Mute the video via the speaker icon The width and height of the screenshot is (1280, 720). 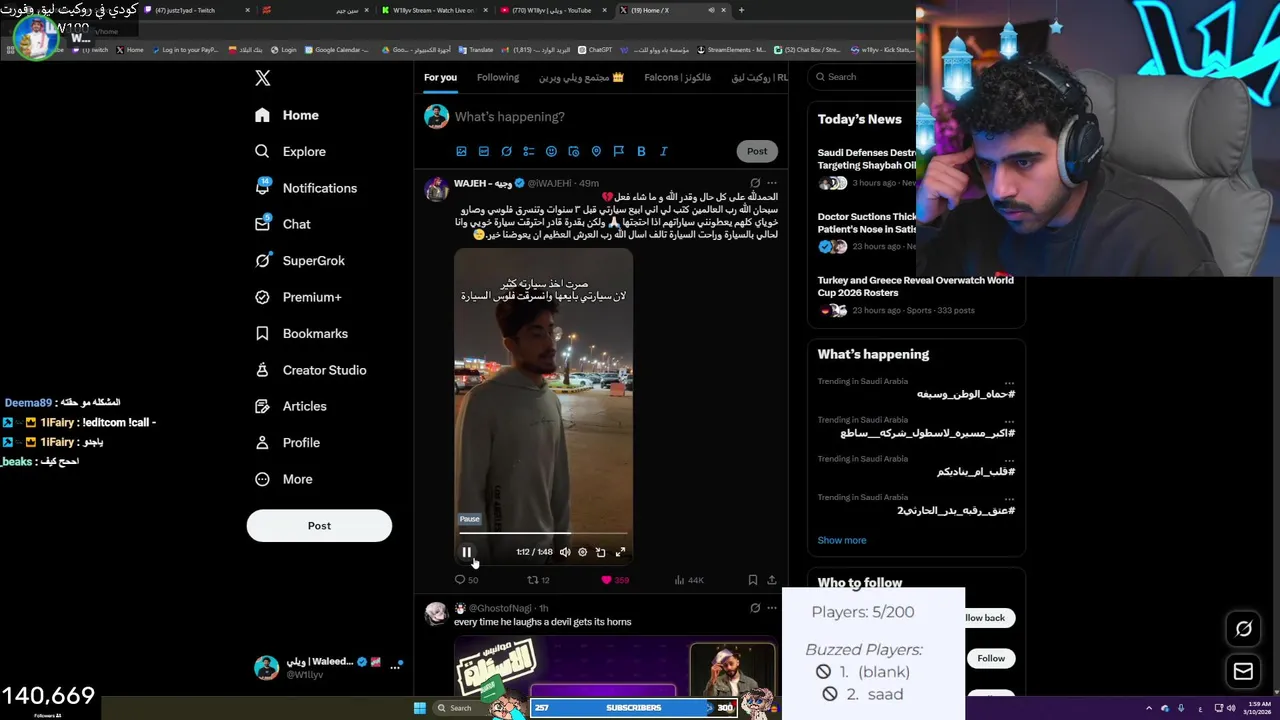565,552
